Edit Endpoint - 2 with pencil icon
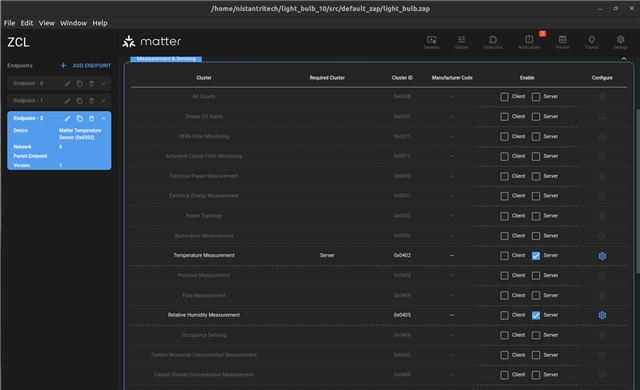 click(x=67, y=118)
